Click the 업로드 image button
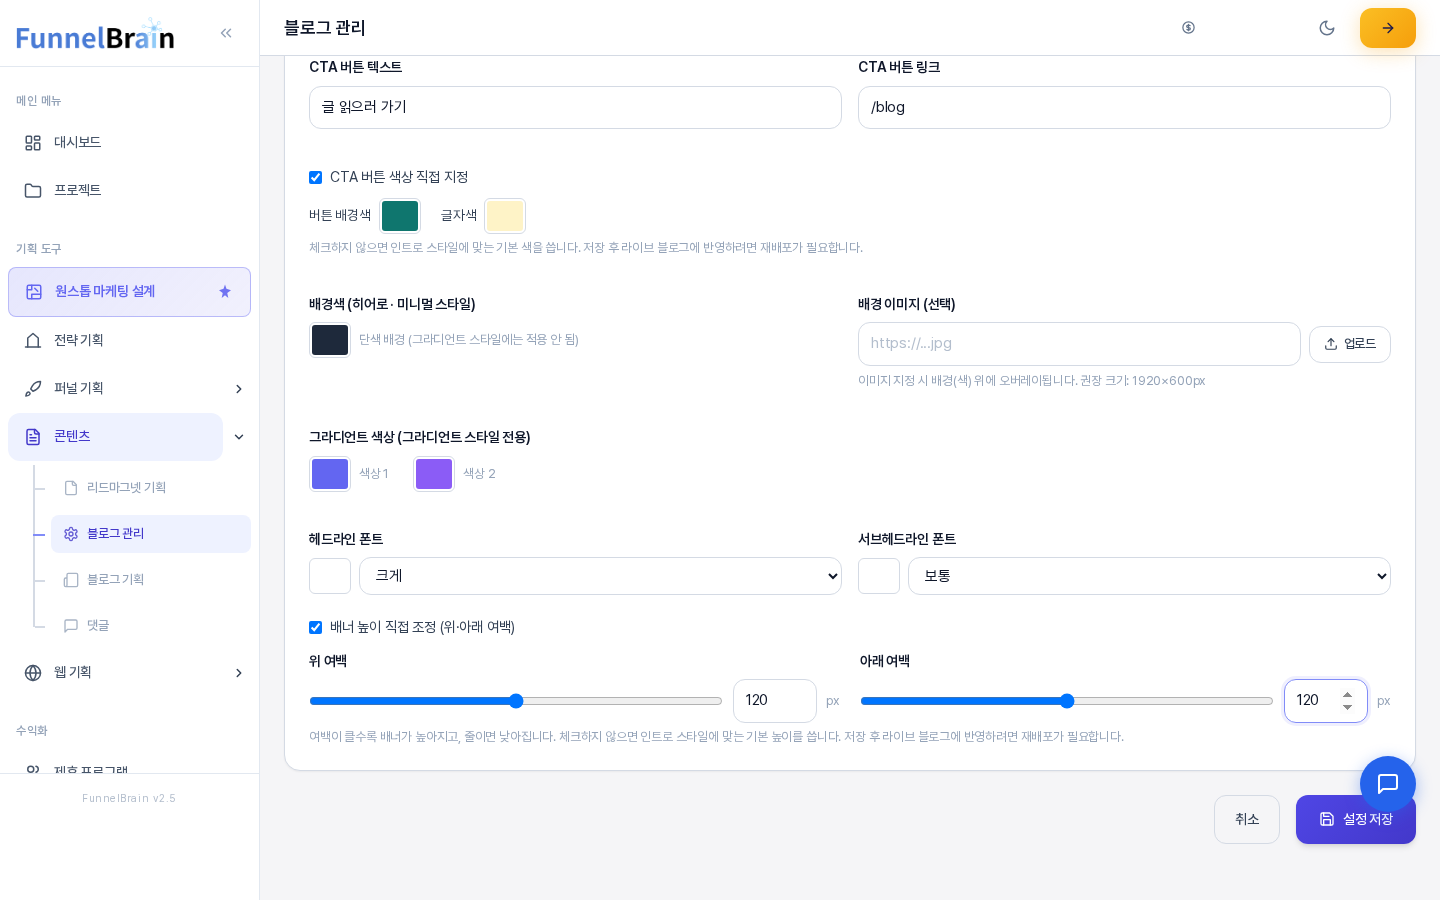 pyautogui.click(x=1350, y=344)
